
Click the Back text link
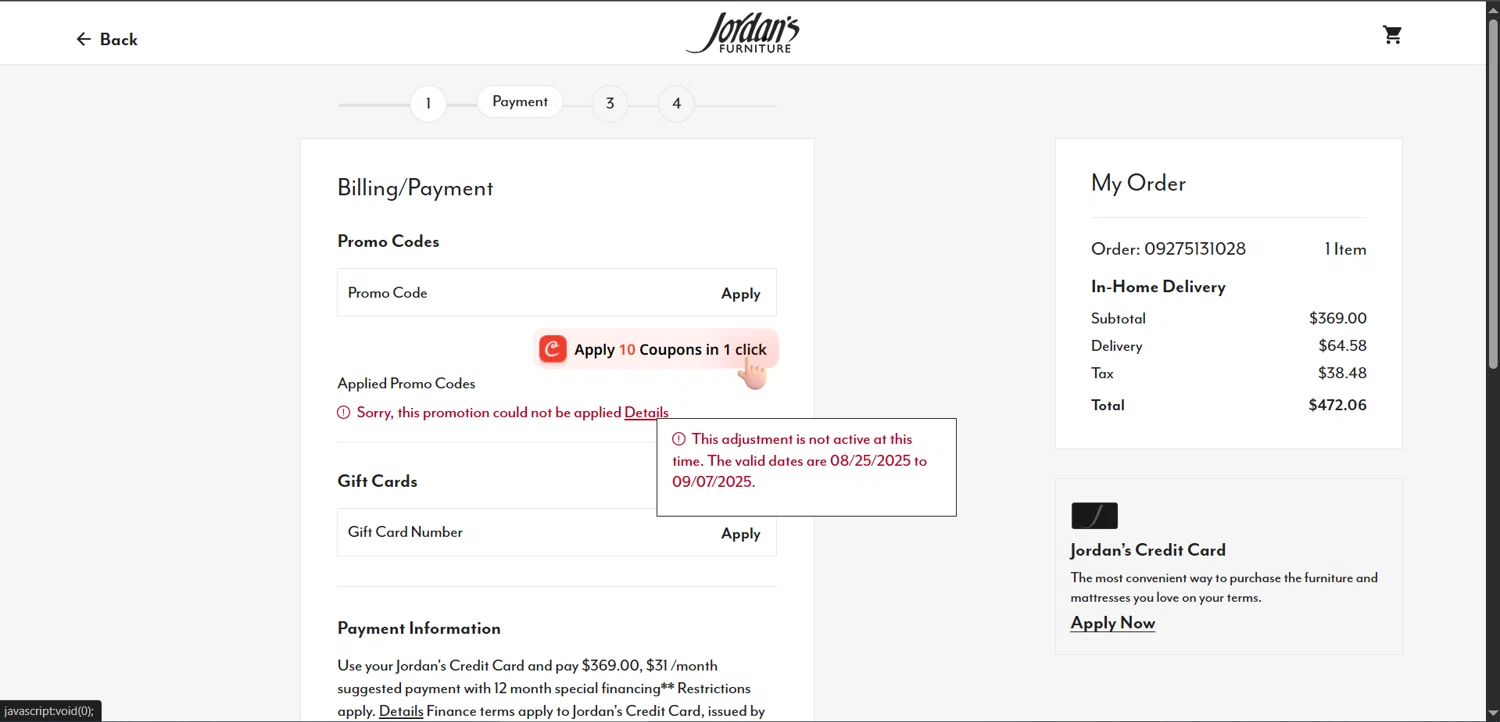(118, 39)
